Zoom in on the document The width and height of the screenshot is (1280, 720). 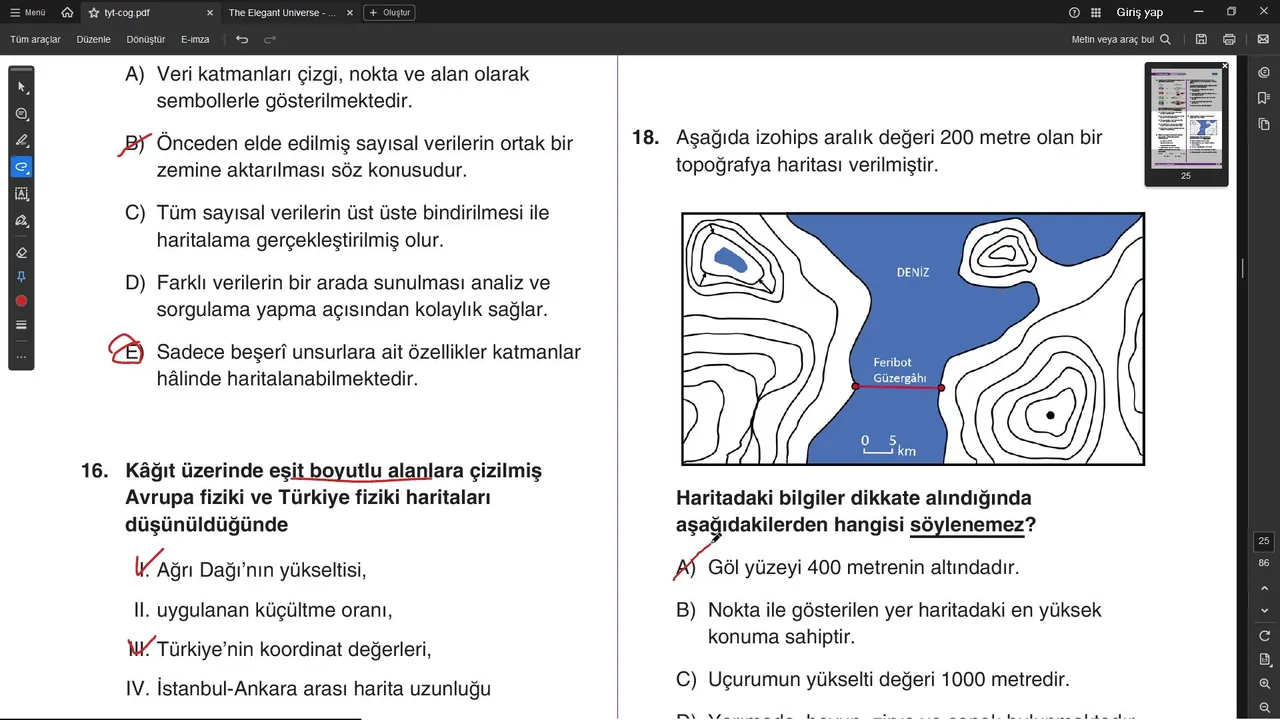tap(1264, 683)
